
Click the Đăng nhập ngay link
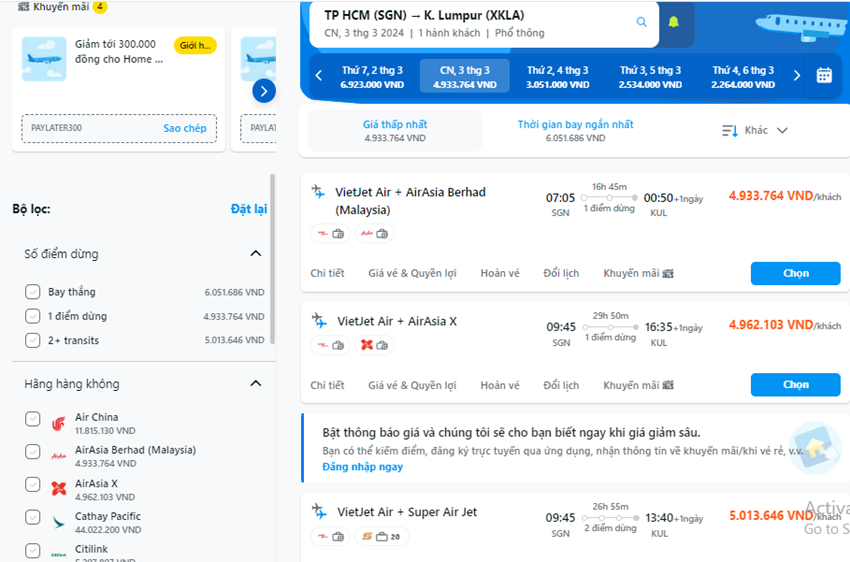[362, 467]
